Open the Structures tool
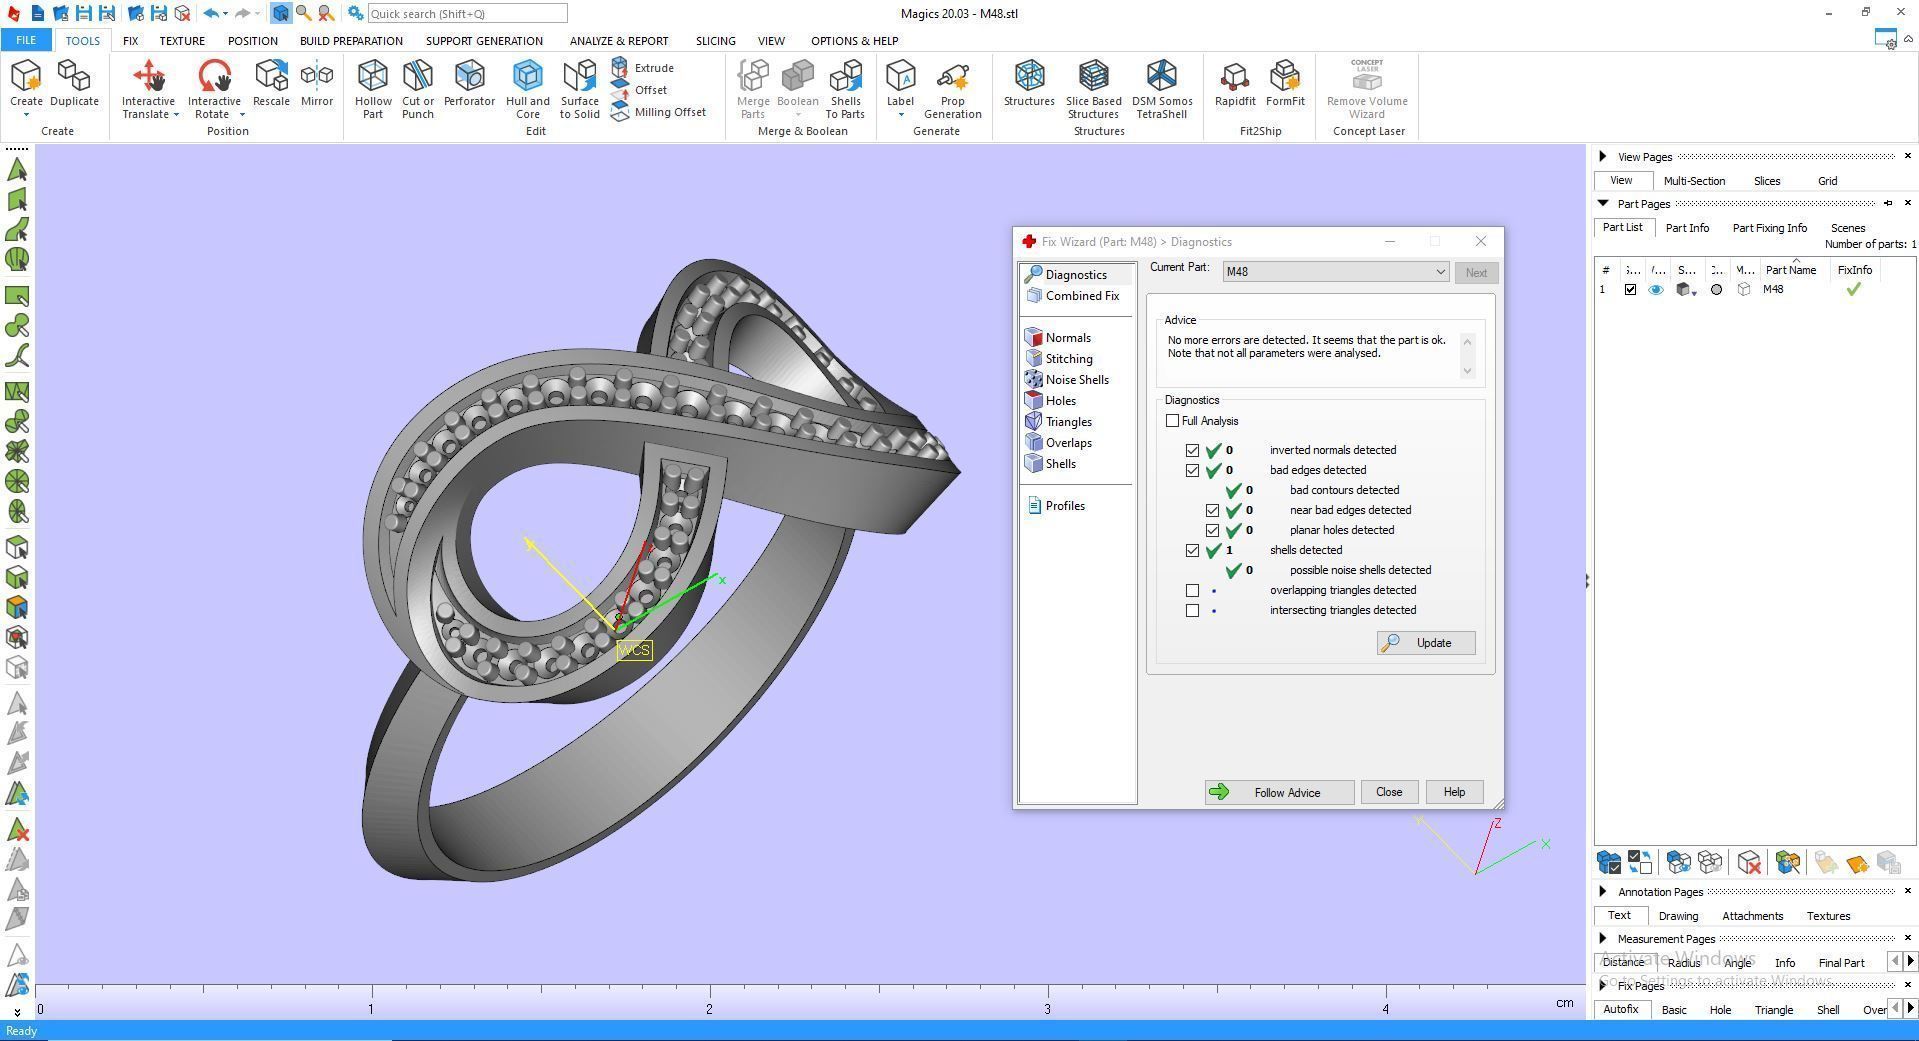 point(1029,82)
